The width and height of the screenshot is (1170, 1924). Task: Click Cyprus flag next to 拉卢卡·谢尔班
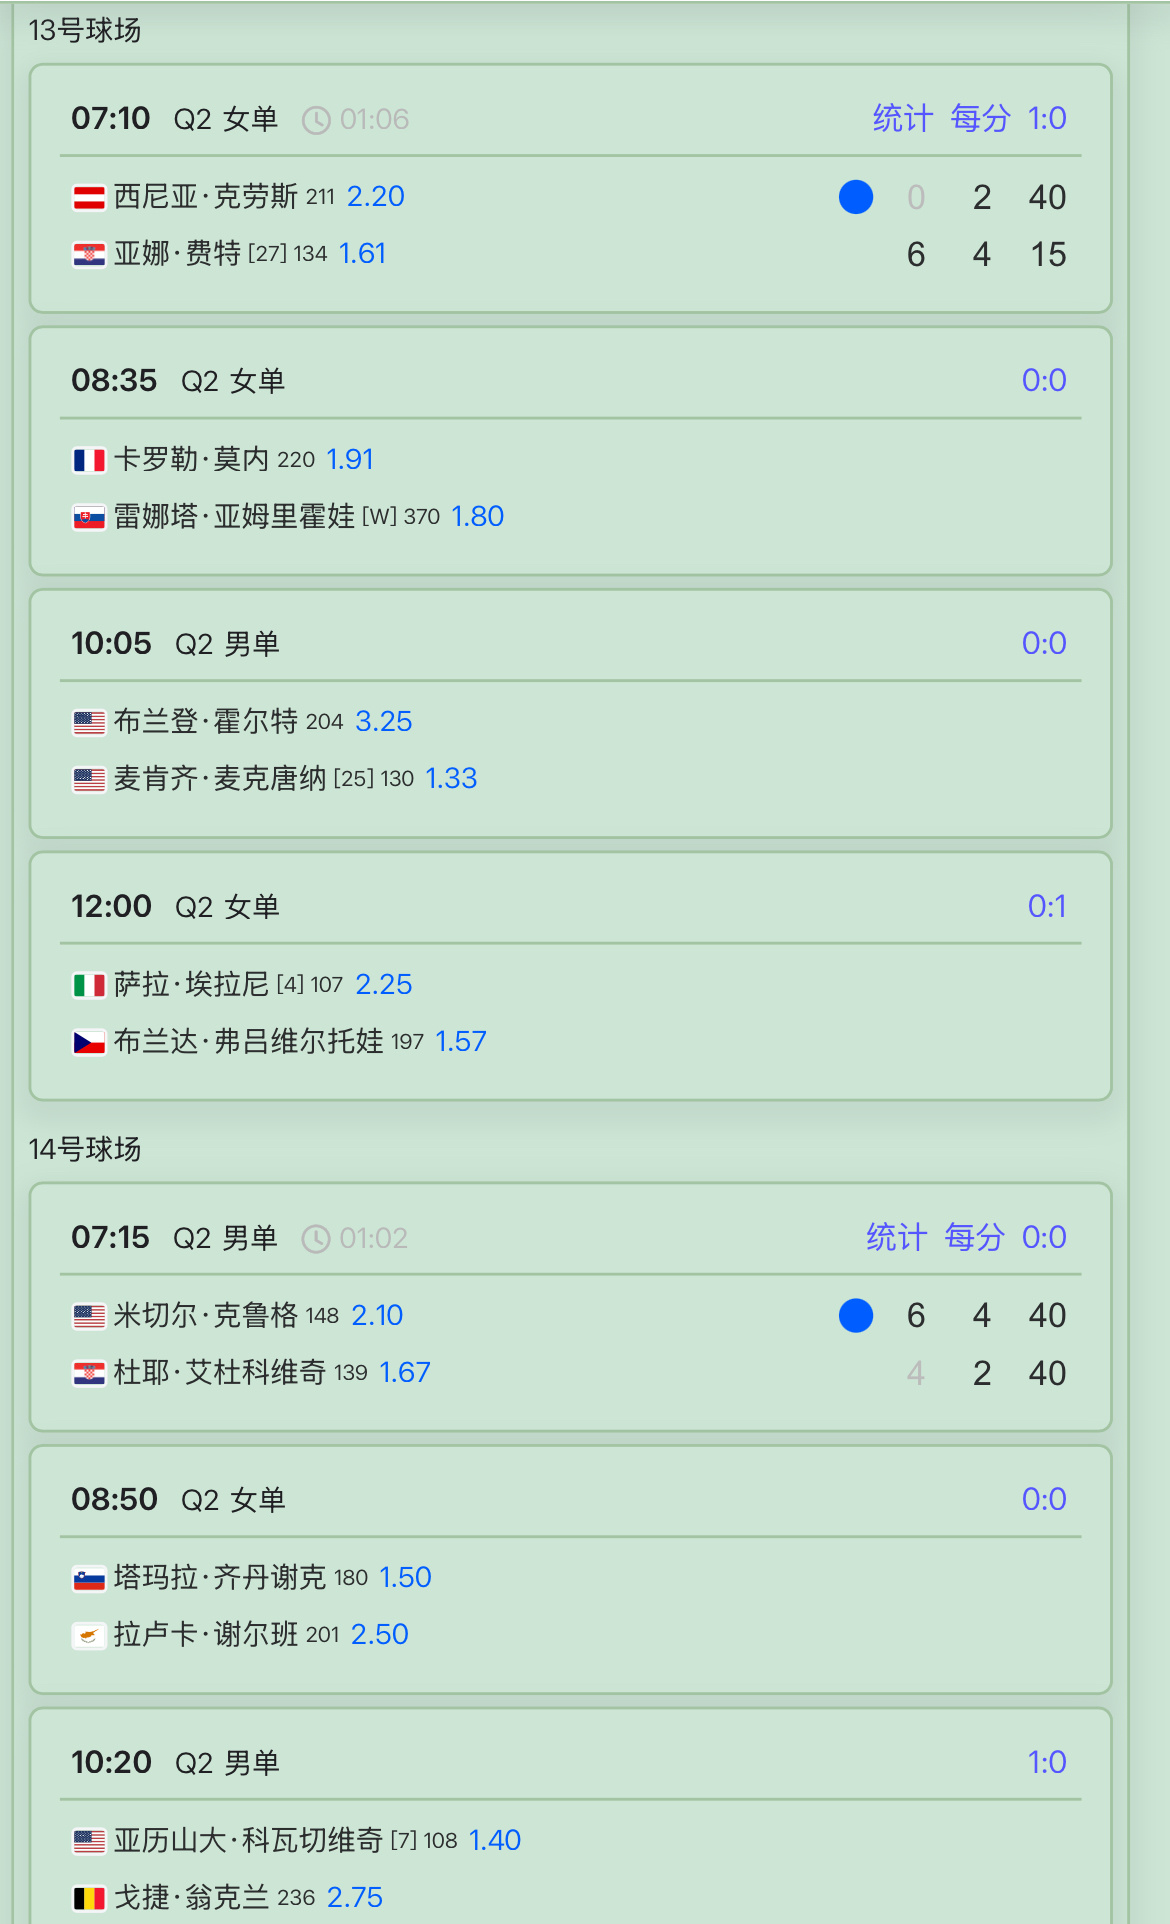89,1636
